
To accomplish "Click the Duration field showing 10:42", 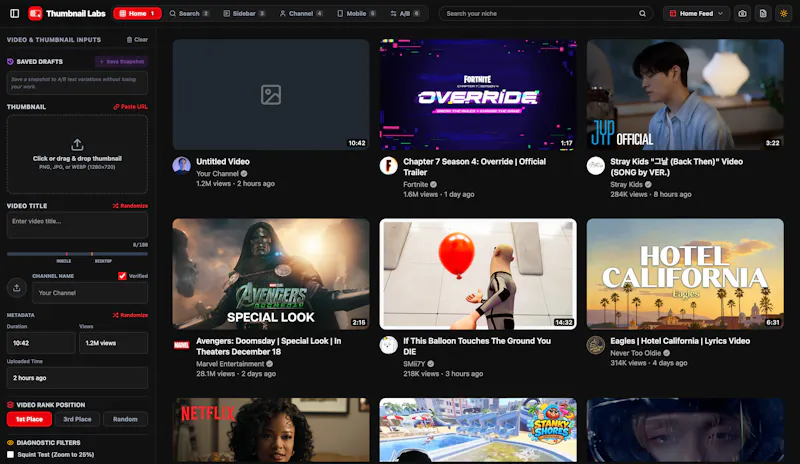I will (41, 343).
